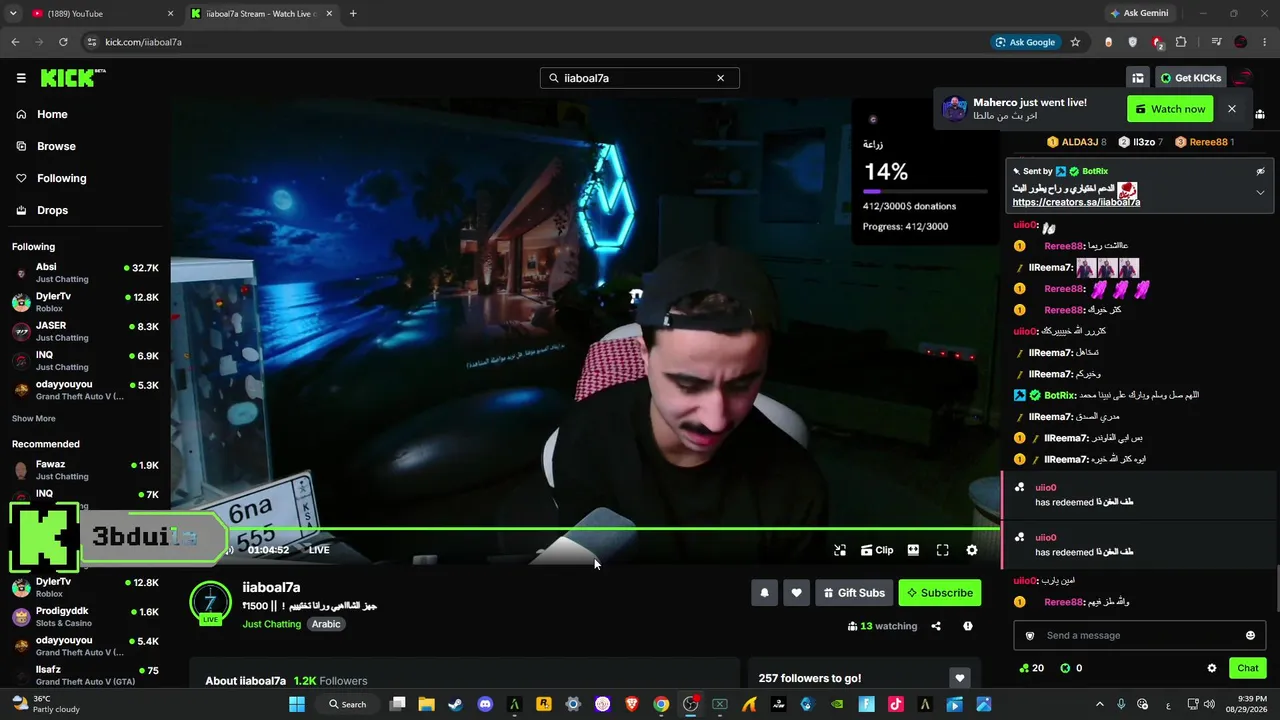Open the creators.sa/iiaboal7a link

click(x=1076, y=202)
